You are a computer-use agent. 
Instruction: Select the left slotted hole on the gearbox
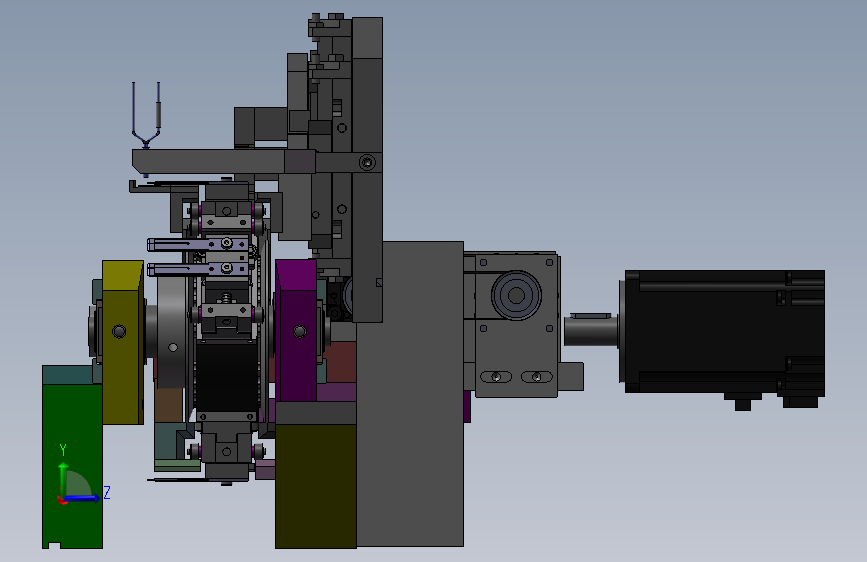point(496,377)
